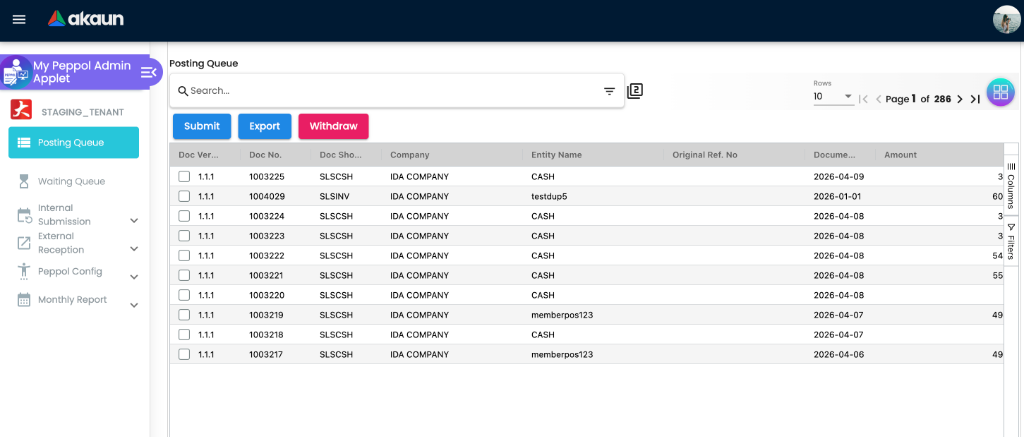Click the Waiting Queue hourglass icon

coord(24,182)
